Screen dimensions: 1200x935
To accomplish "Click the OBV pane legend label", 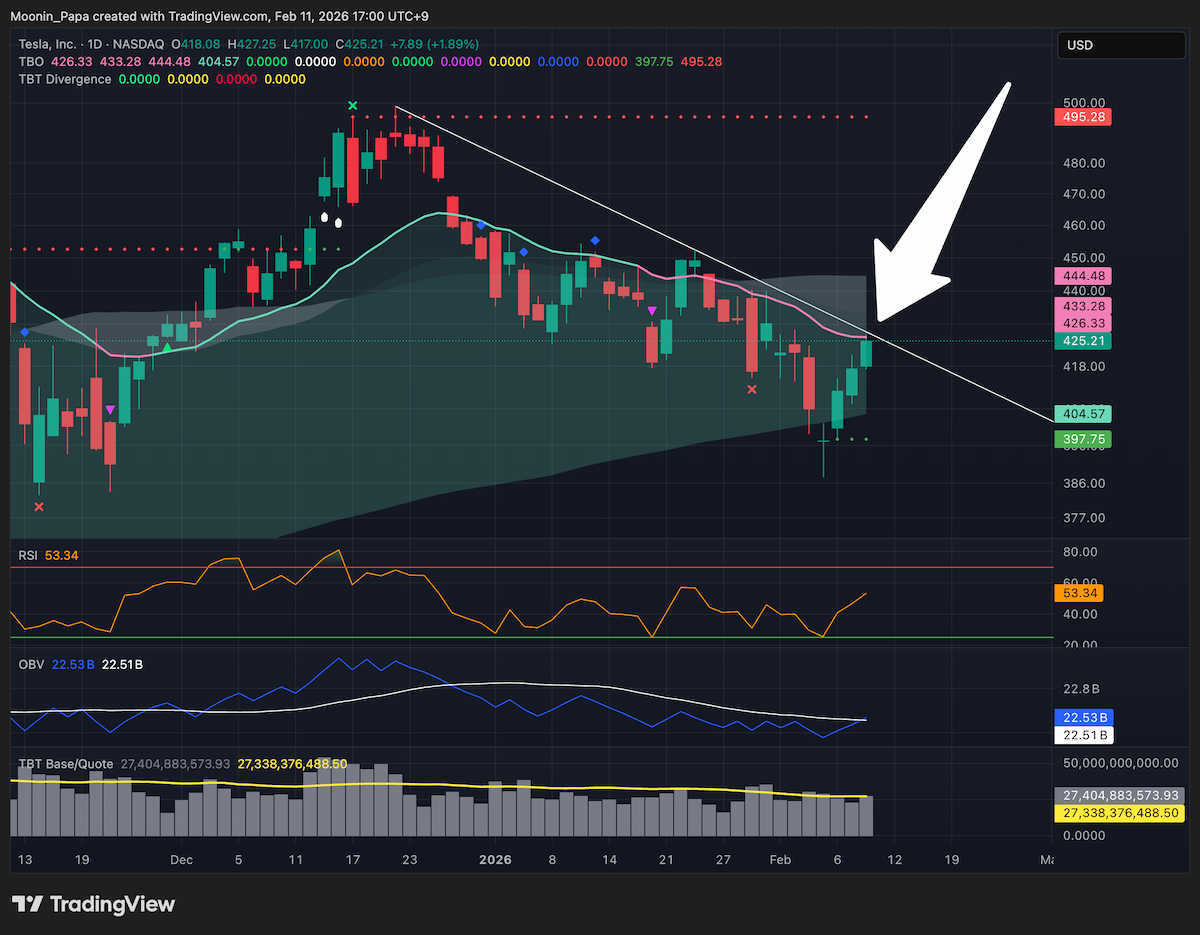I will [x=31, y=664].
